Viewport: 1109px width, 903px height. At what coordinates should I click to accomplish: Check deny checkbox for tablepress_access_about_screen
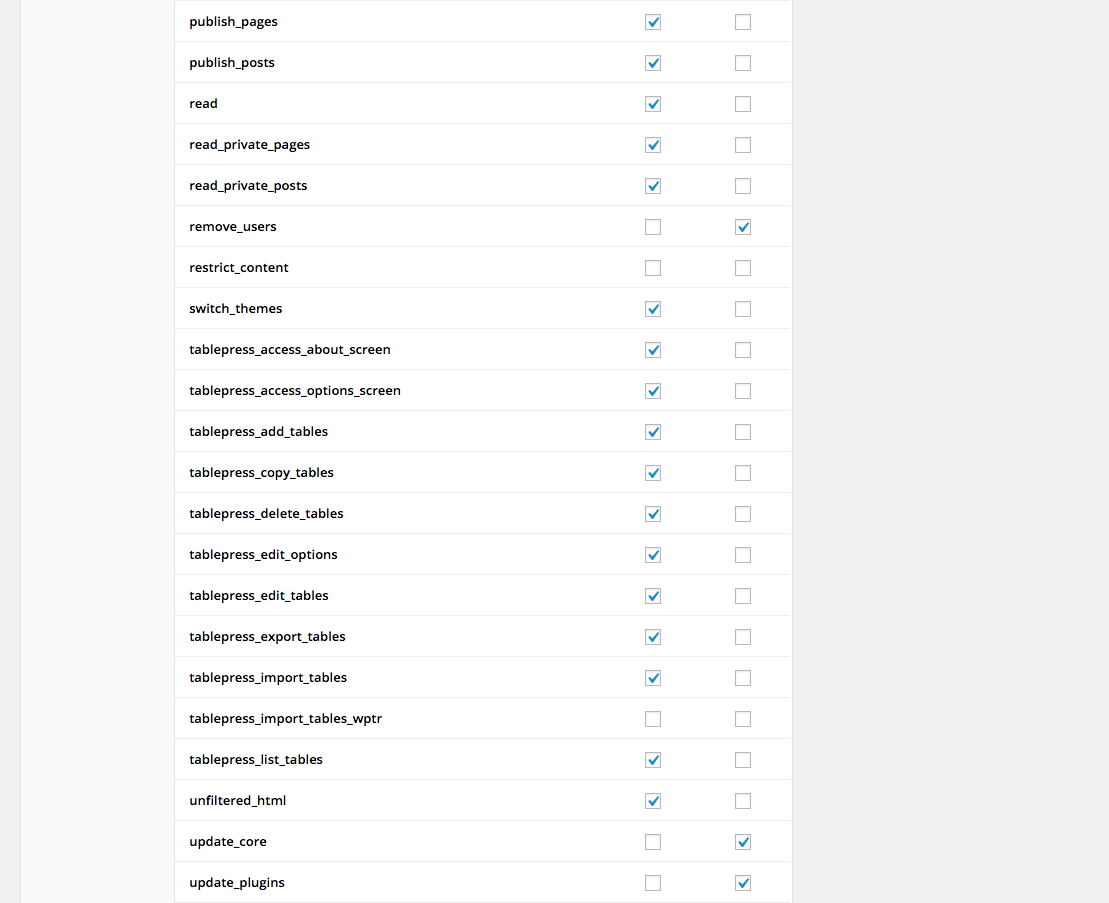coord(743,350)
